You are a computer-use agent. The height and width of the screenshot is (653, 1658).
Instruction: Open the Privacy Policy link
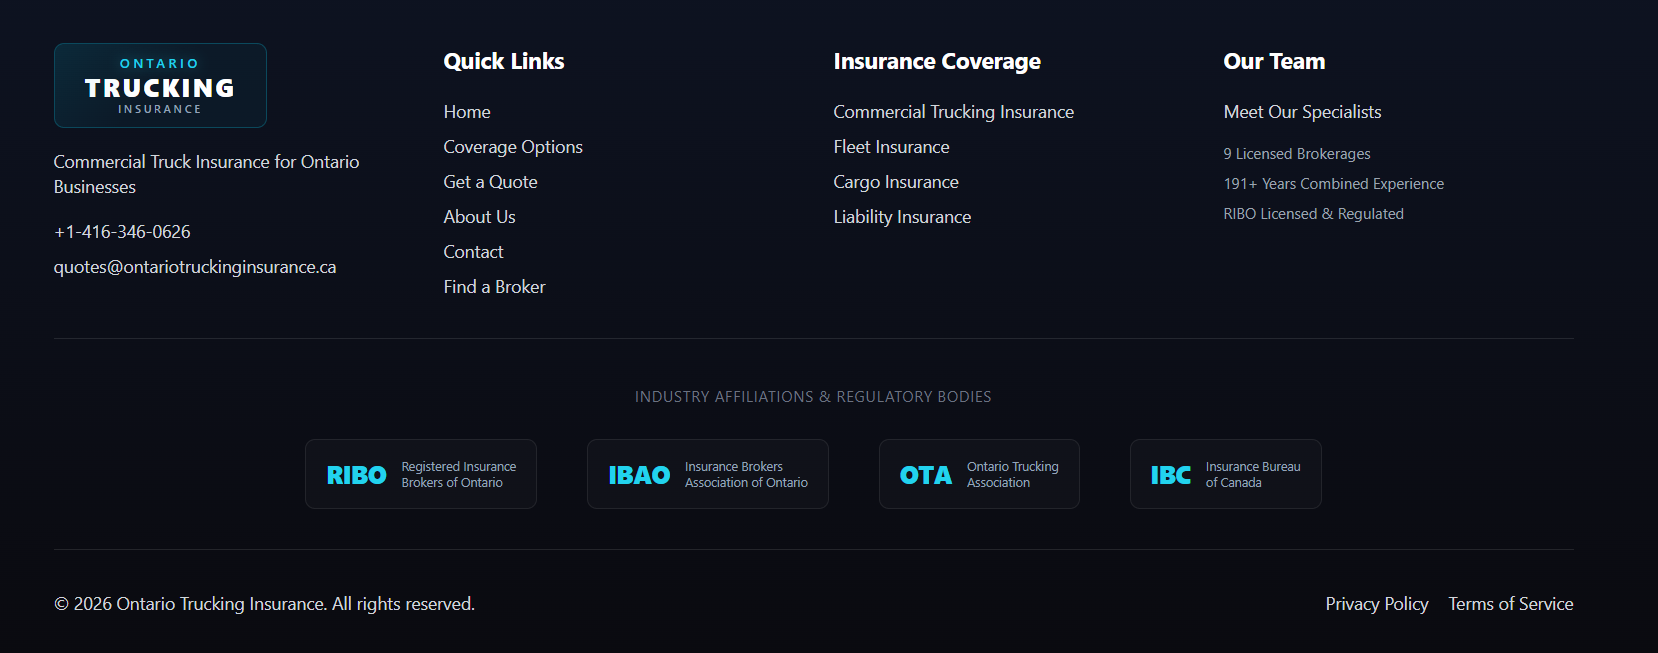(x=1376, y=604)
